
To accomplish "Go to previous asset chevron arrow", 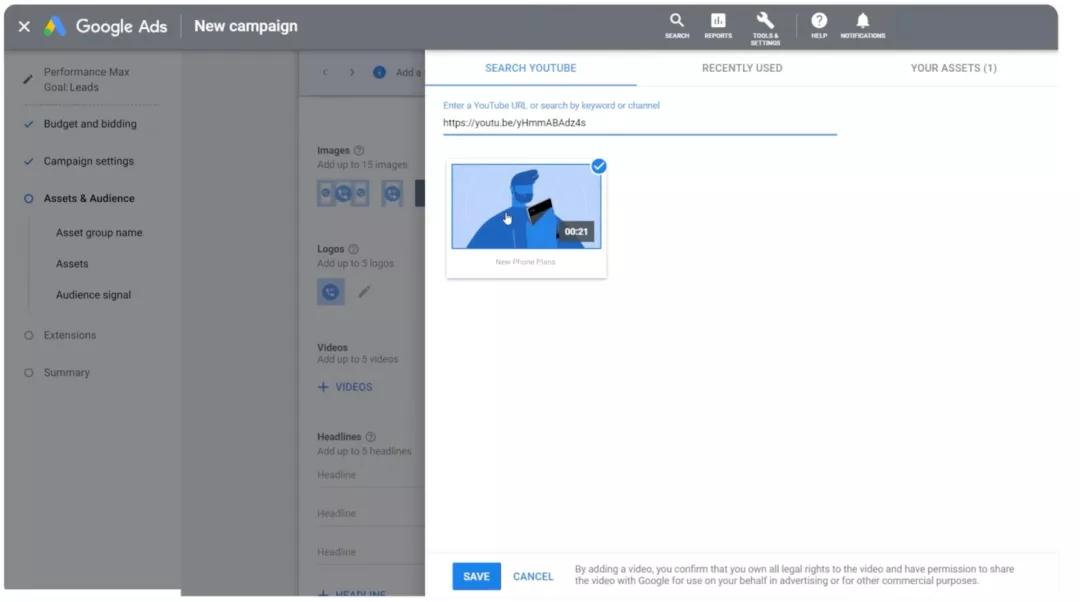I will point(325,72).
